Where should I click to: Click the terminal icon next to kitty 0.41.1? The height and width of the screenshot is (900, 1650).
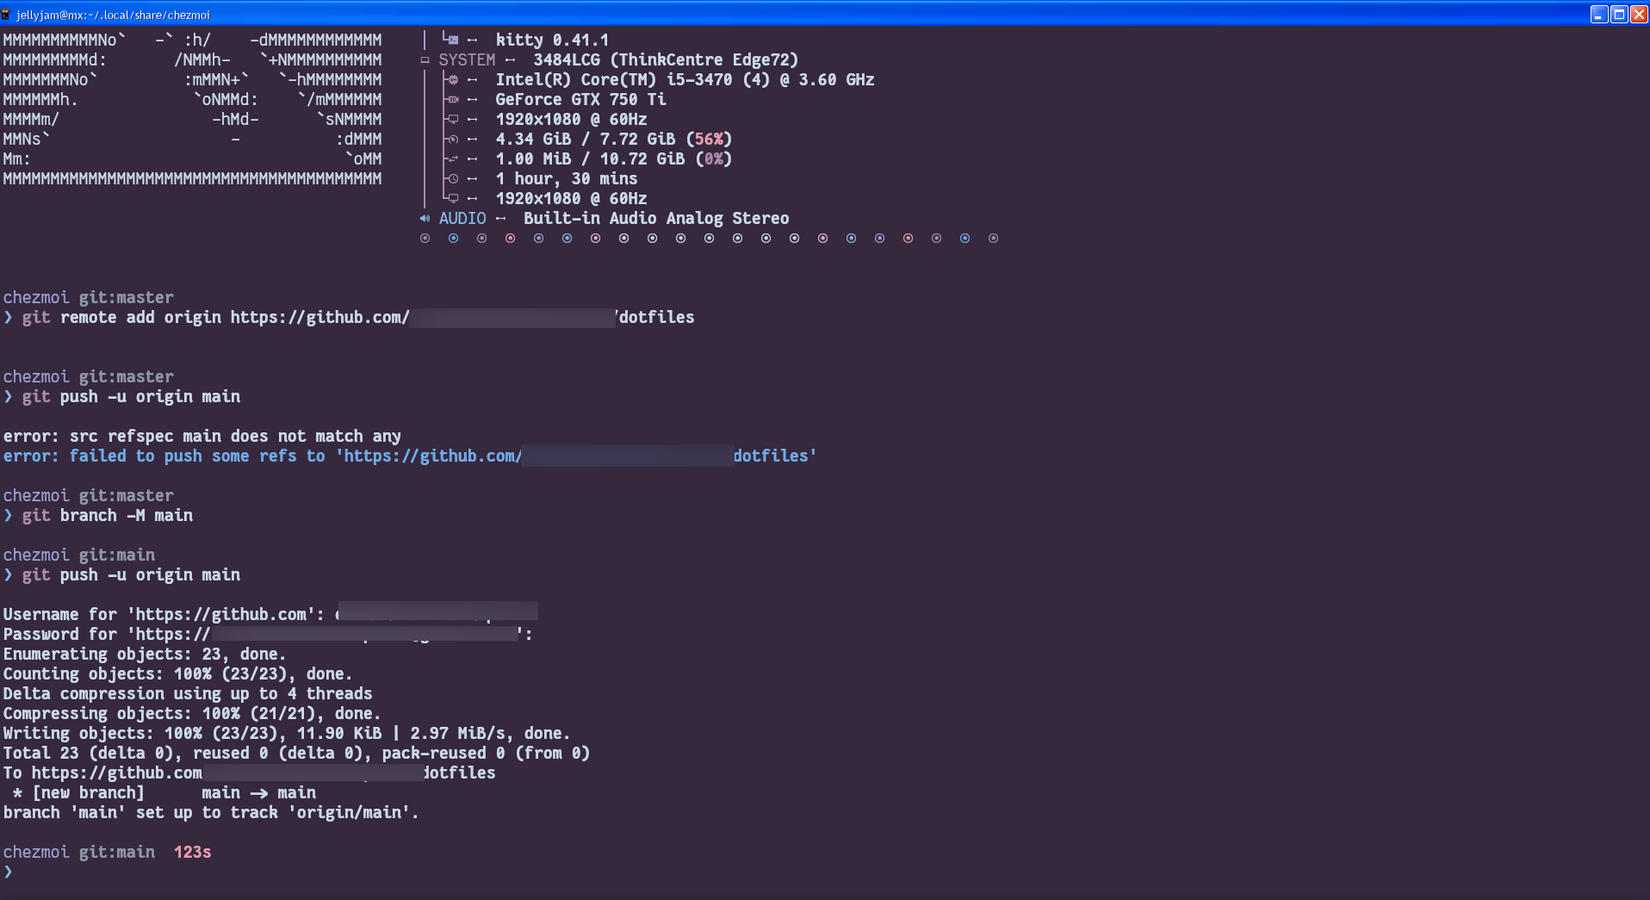[x=452, y=40]
